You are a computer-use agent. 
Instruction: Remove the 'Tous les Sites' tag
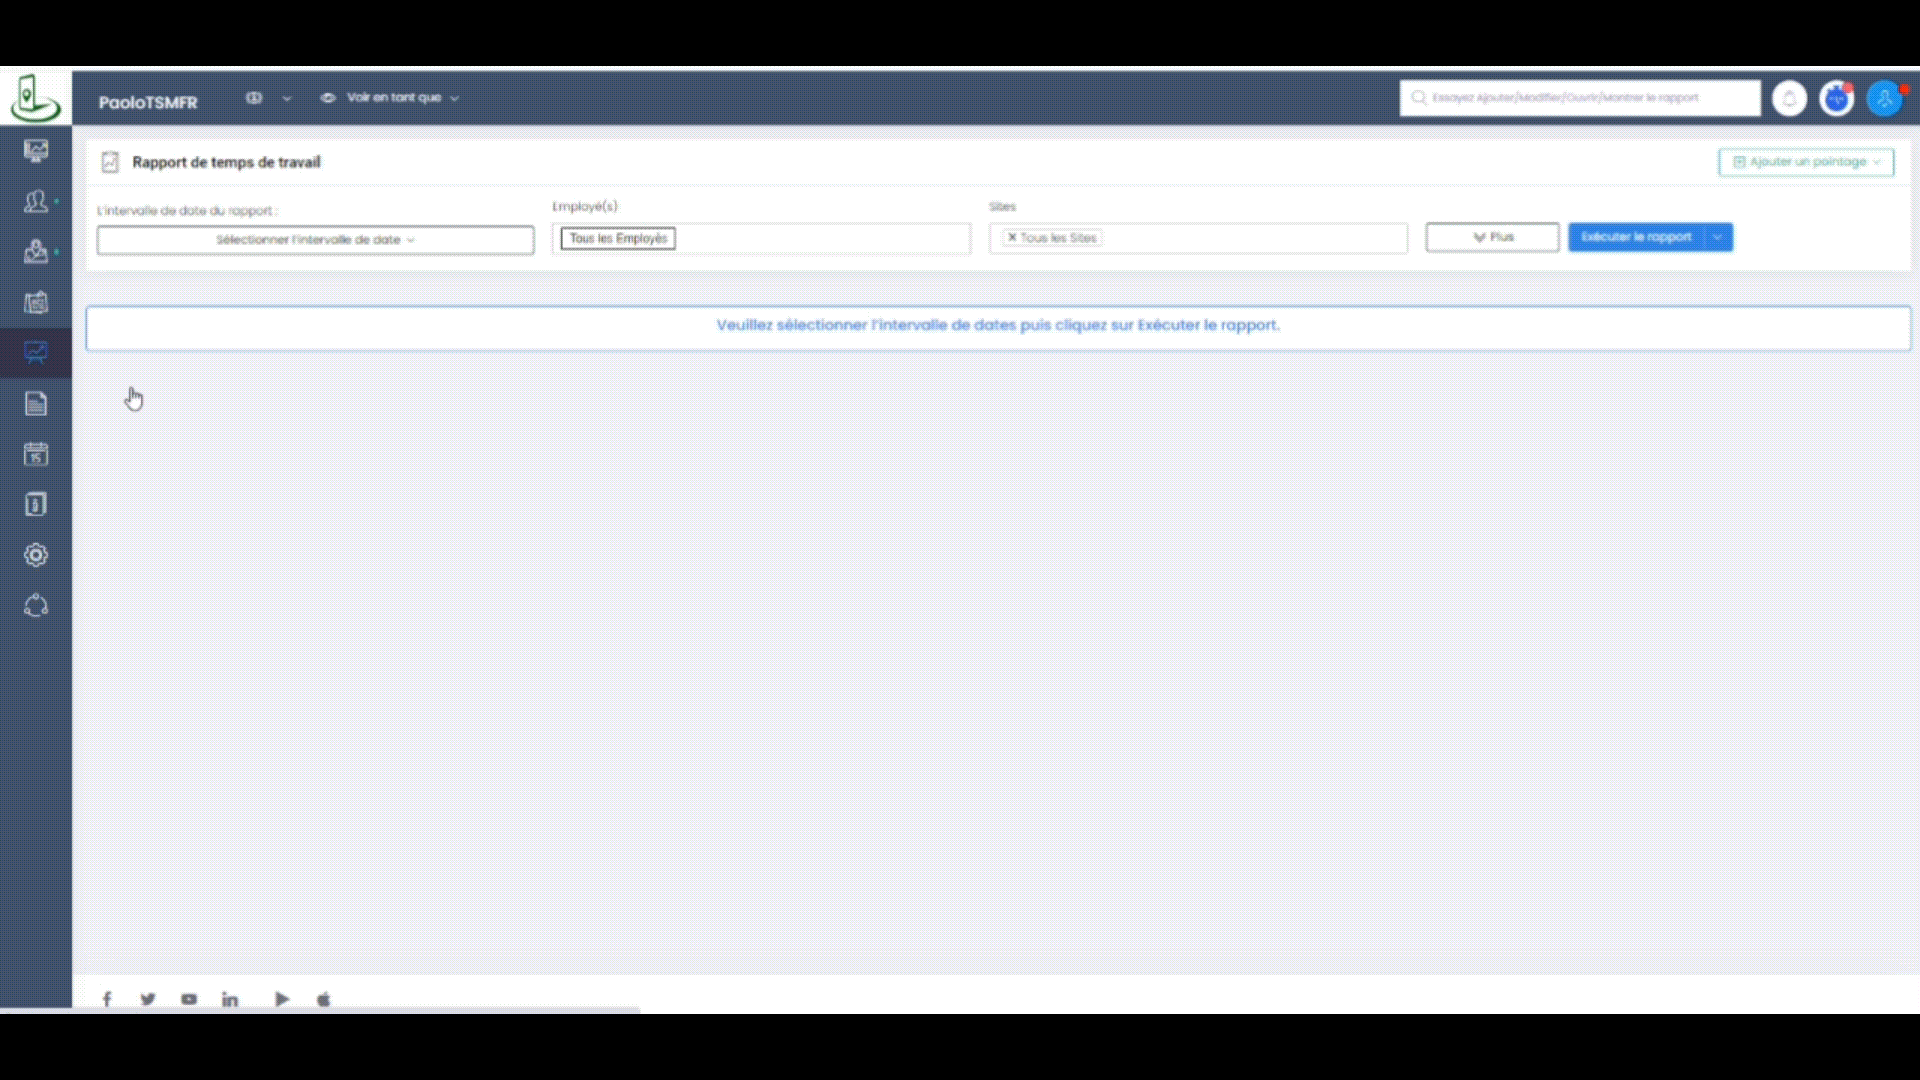point(1012,238)
